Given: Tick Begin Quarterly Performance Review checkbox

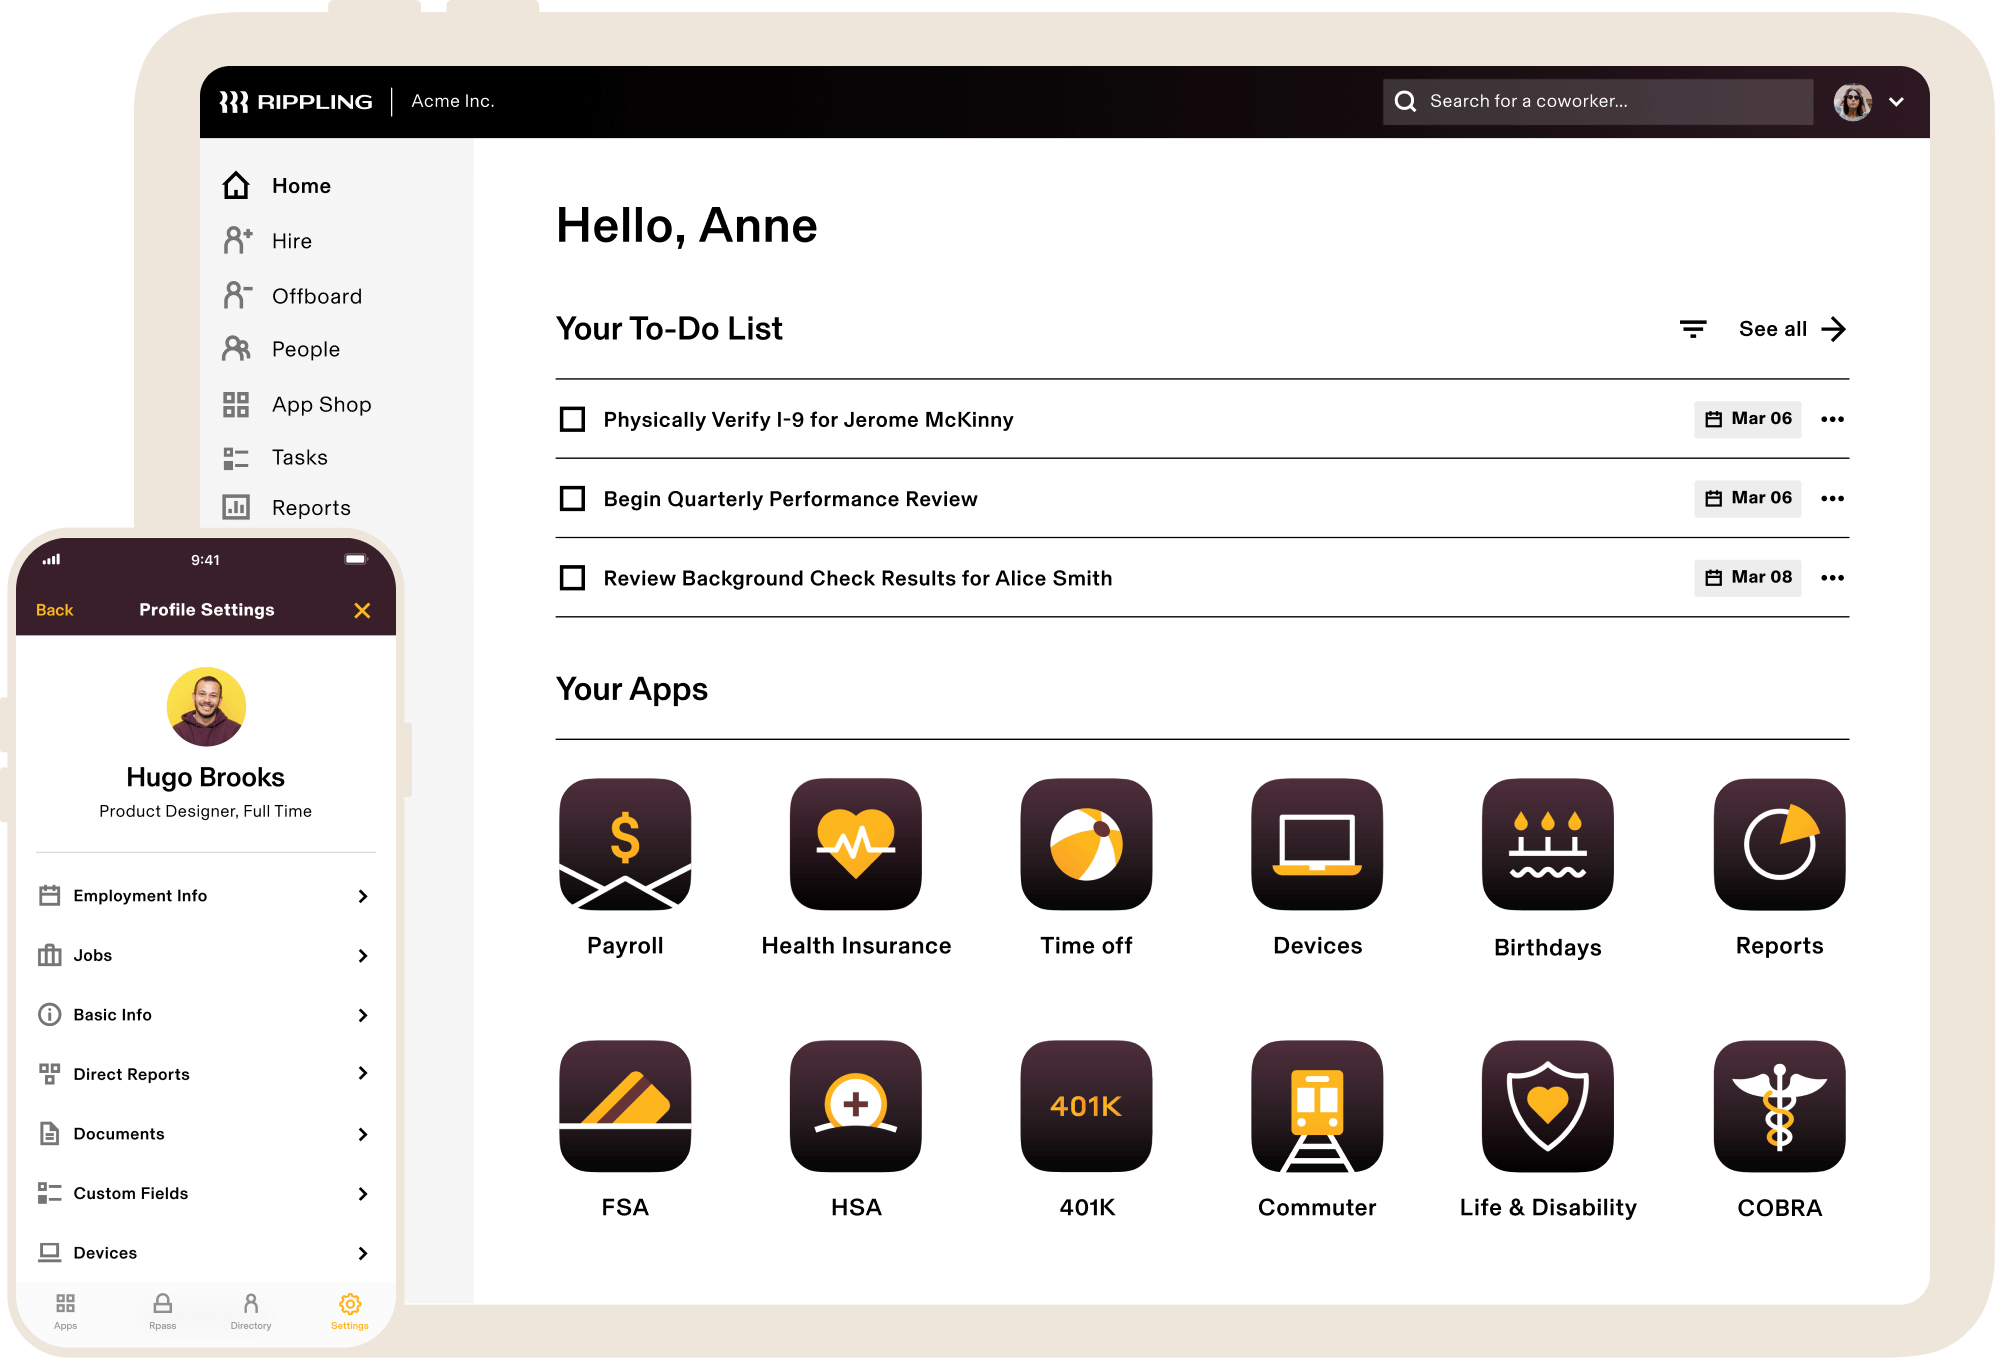Looking at the screenshot, I should (572, 498).
